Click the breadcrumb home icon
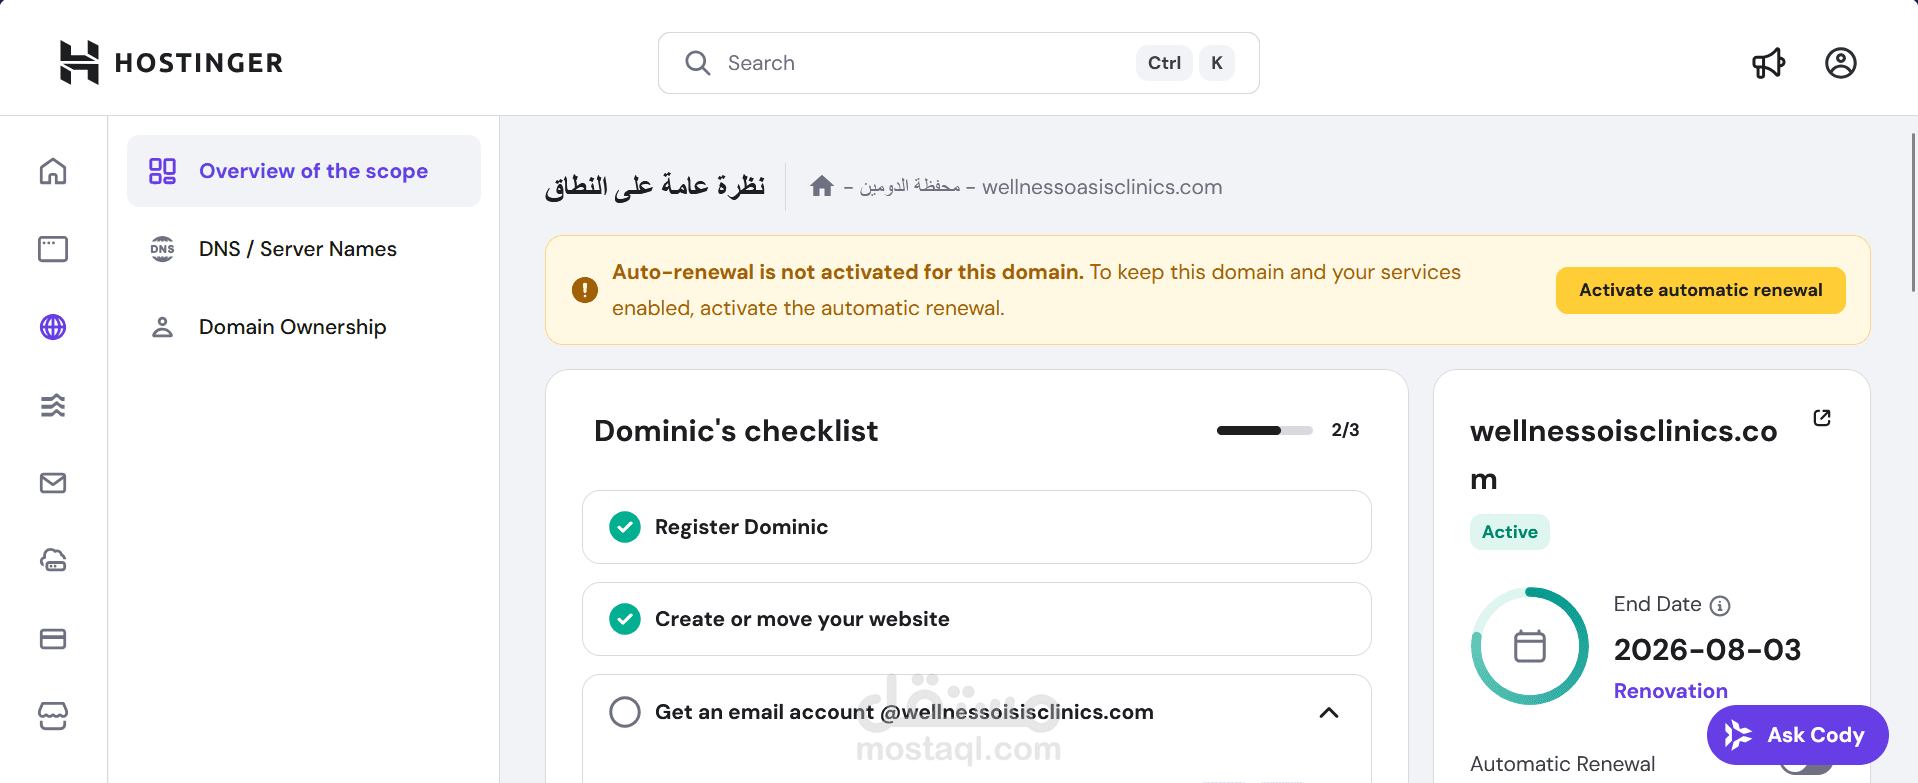The width and height of the screenshot is (1918, 783). [x=822, y=186]
